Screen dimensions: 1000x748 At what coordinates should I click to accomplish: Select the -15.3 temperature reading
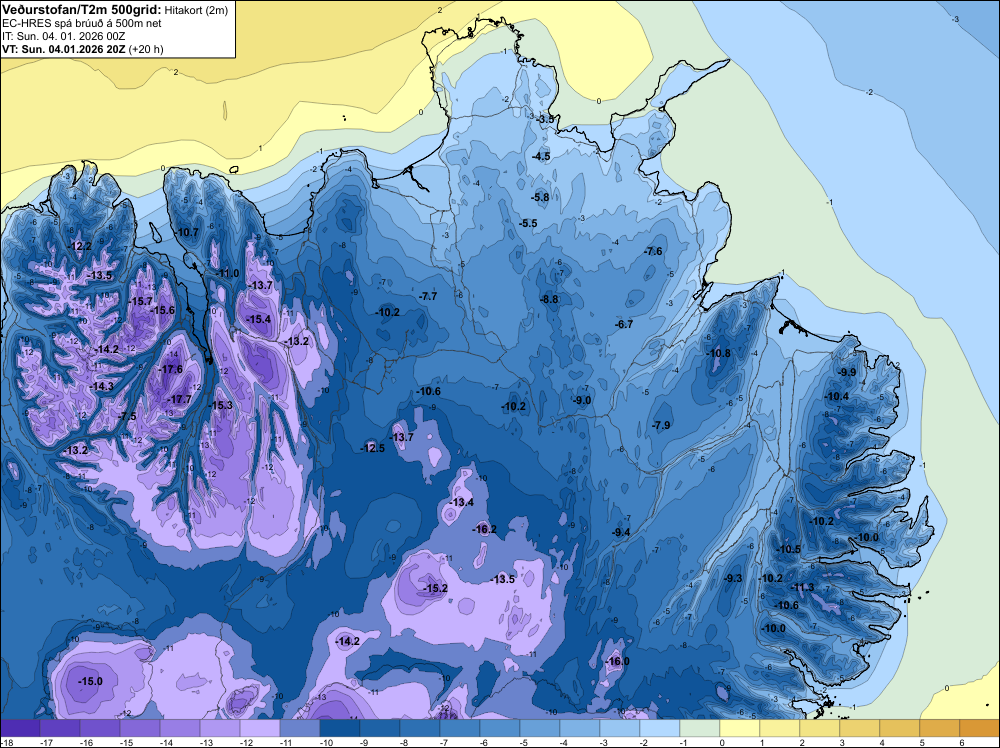221,405
